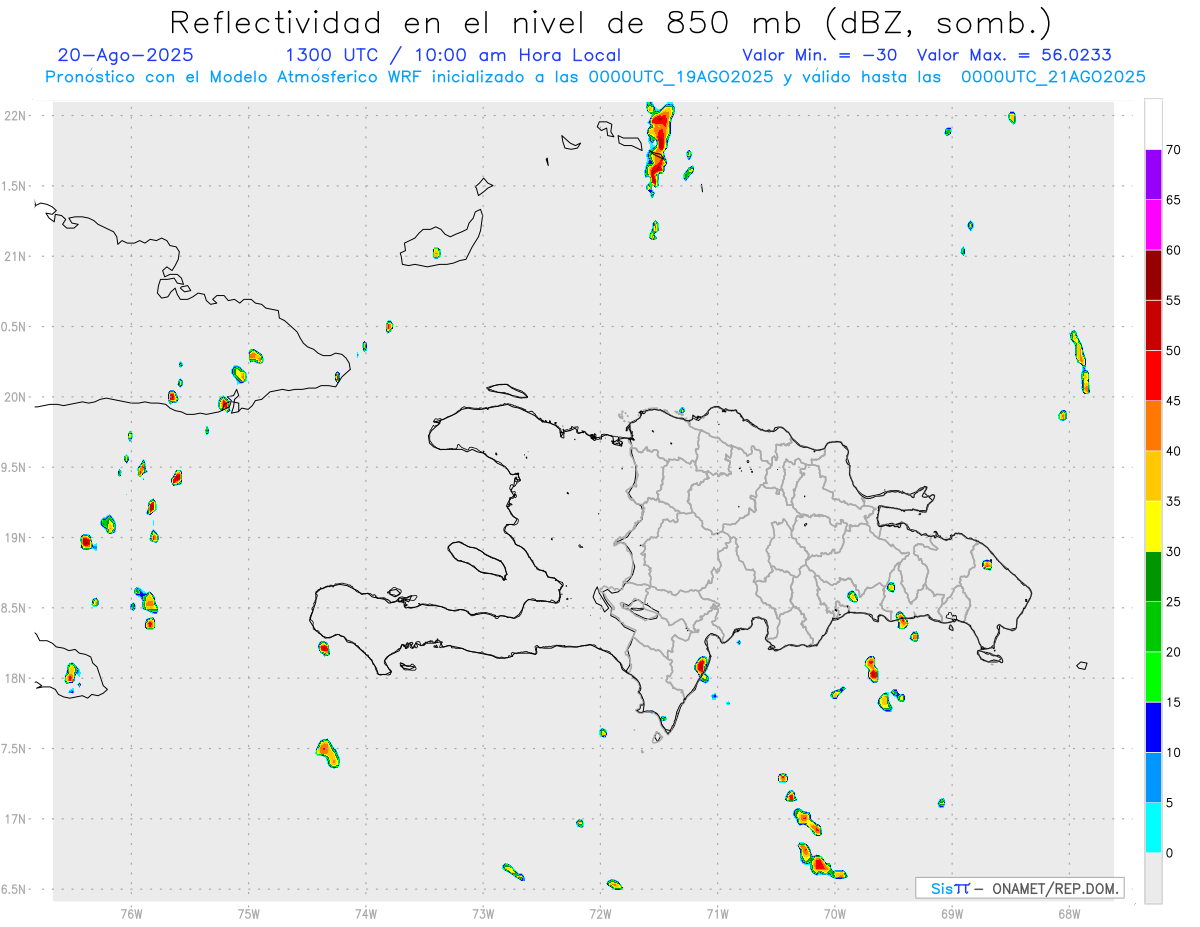
Task: Click the colorbar label "5"
Action: (1170, 802)
